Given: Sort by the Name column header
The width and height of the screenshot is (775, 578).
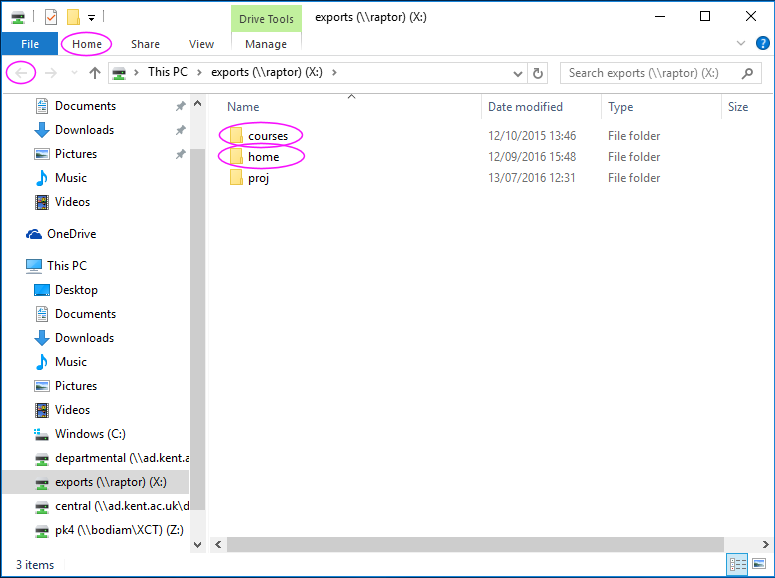Looking at the screenshot, I should 243,107.
